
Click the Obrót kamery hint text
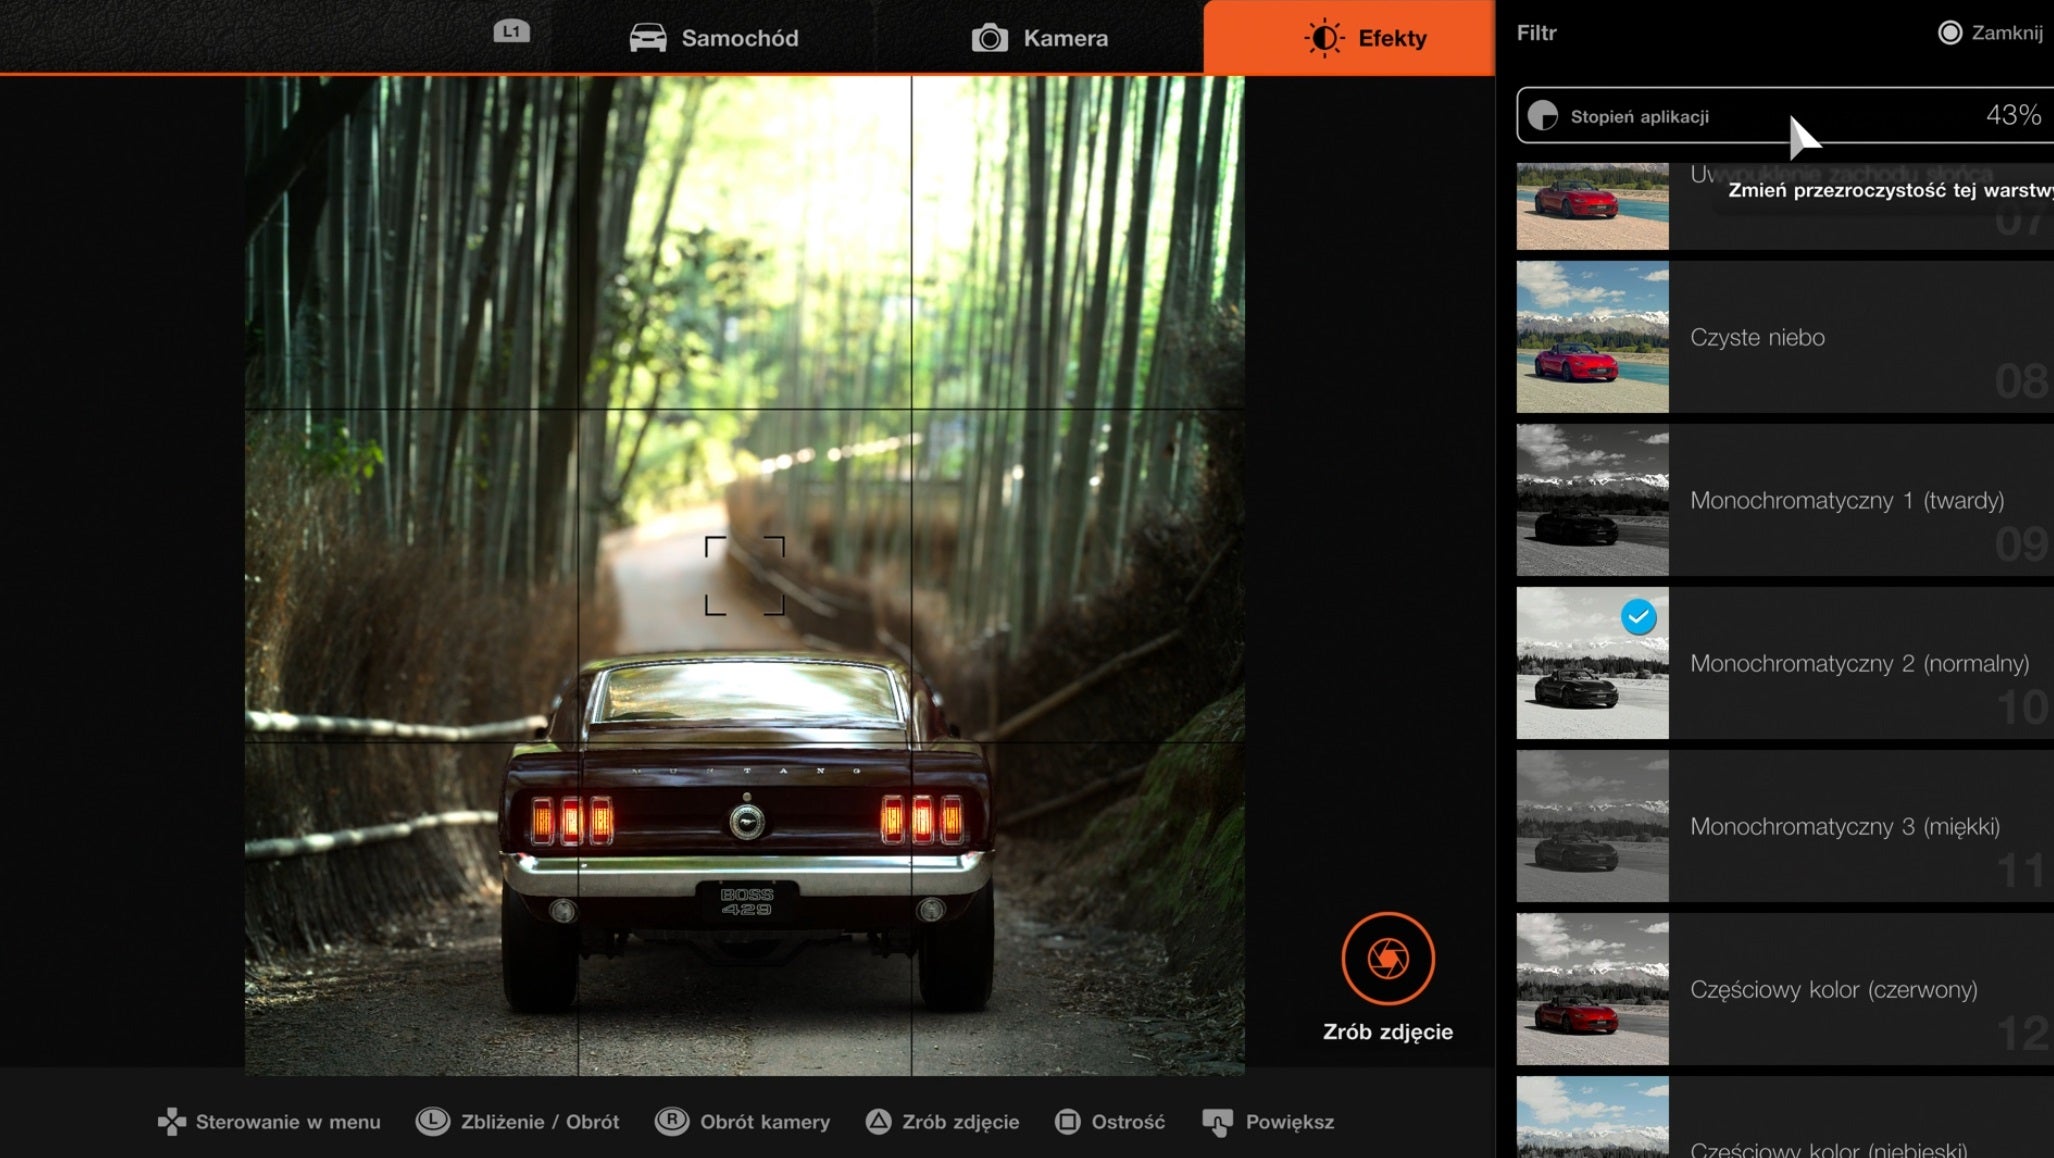click(x=765, y=1122)
